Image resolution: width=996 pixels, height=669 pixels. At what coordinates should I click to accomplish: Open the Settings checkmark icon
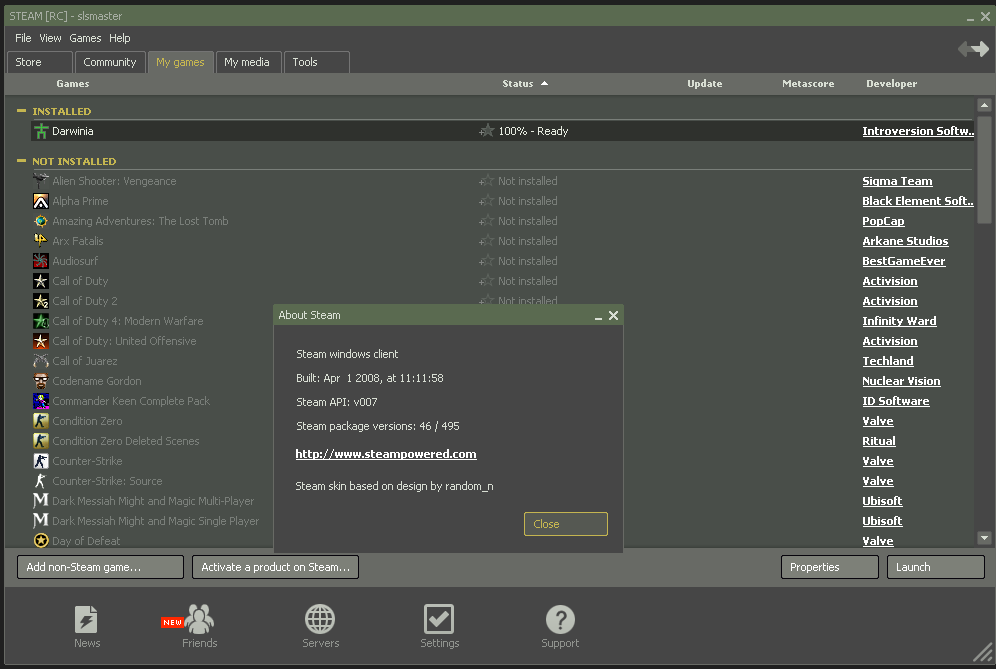(x=439, y=620)
